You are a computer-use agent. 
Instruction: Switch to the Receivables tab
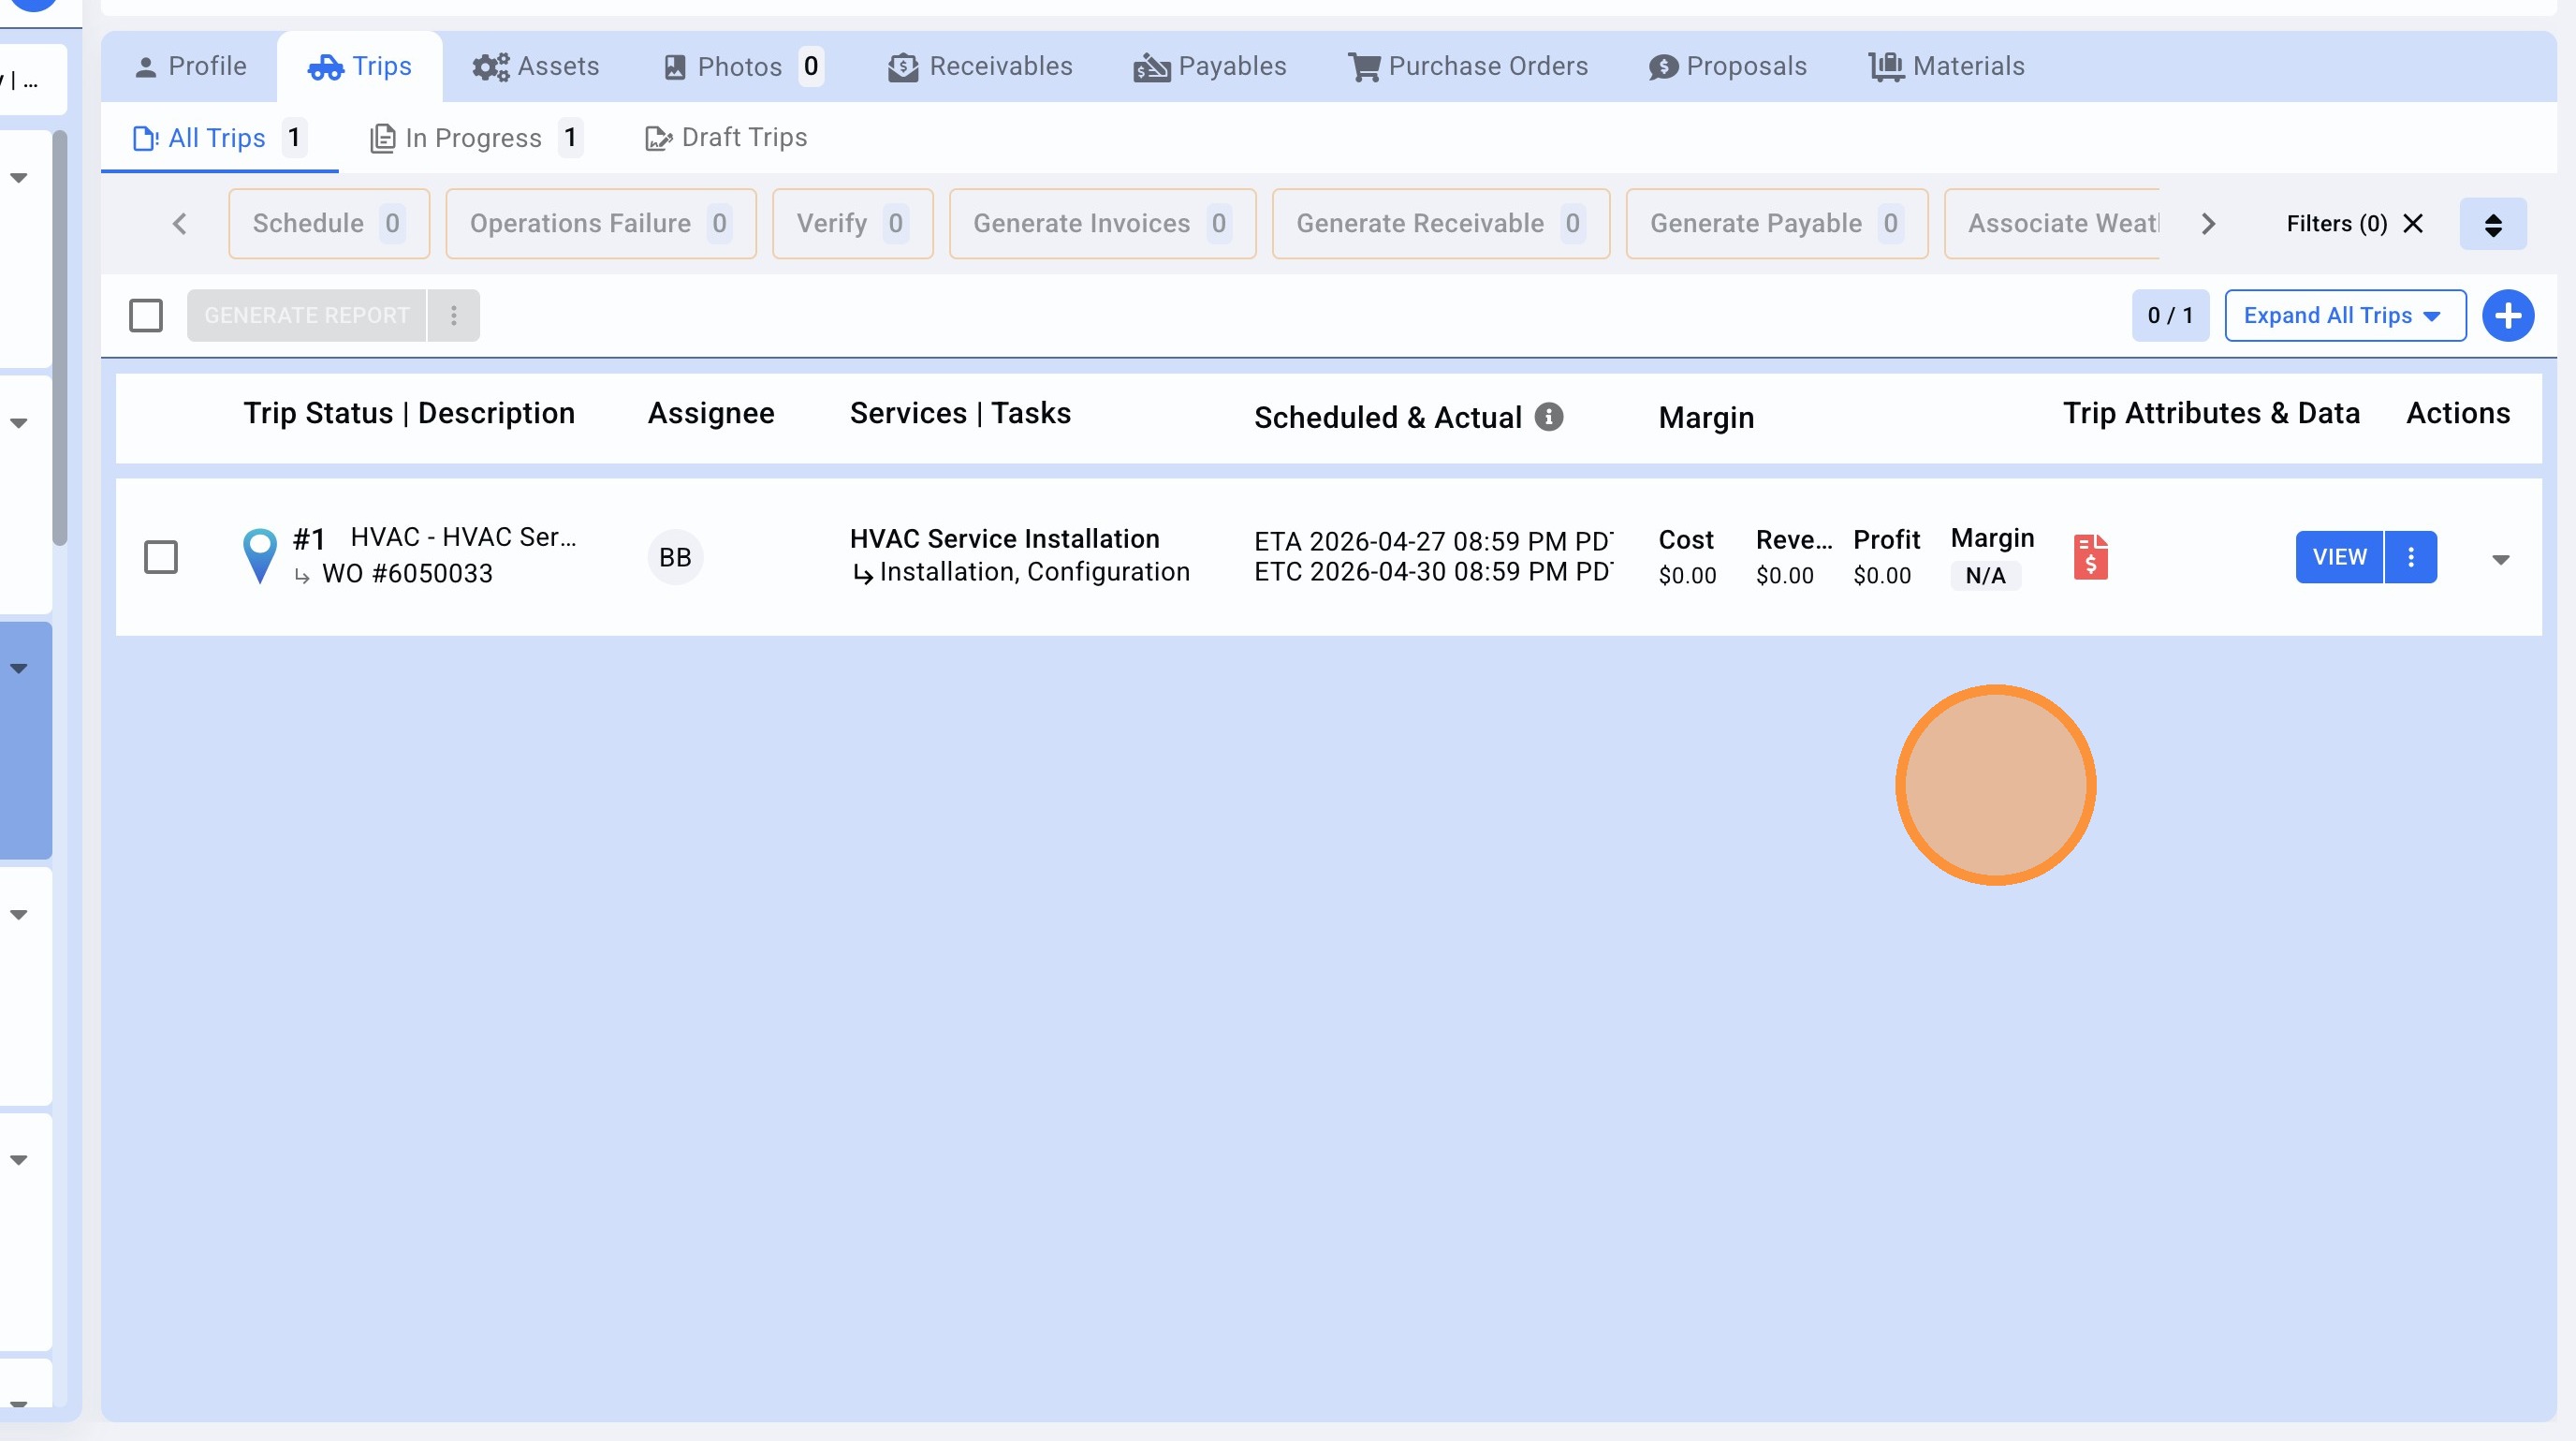pos(980,66)
